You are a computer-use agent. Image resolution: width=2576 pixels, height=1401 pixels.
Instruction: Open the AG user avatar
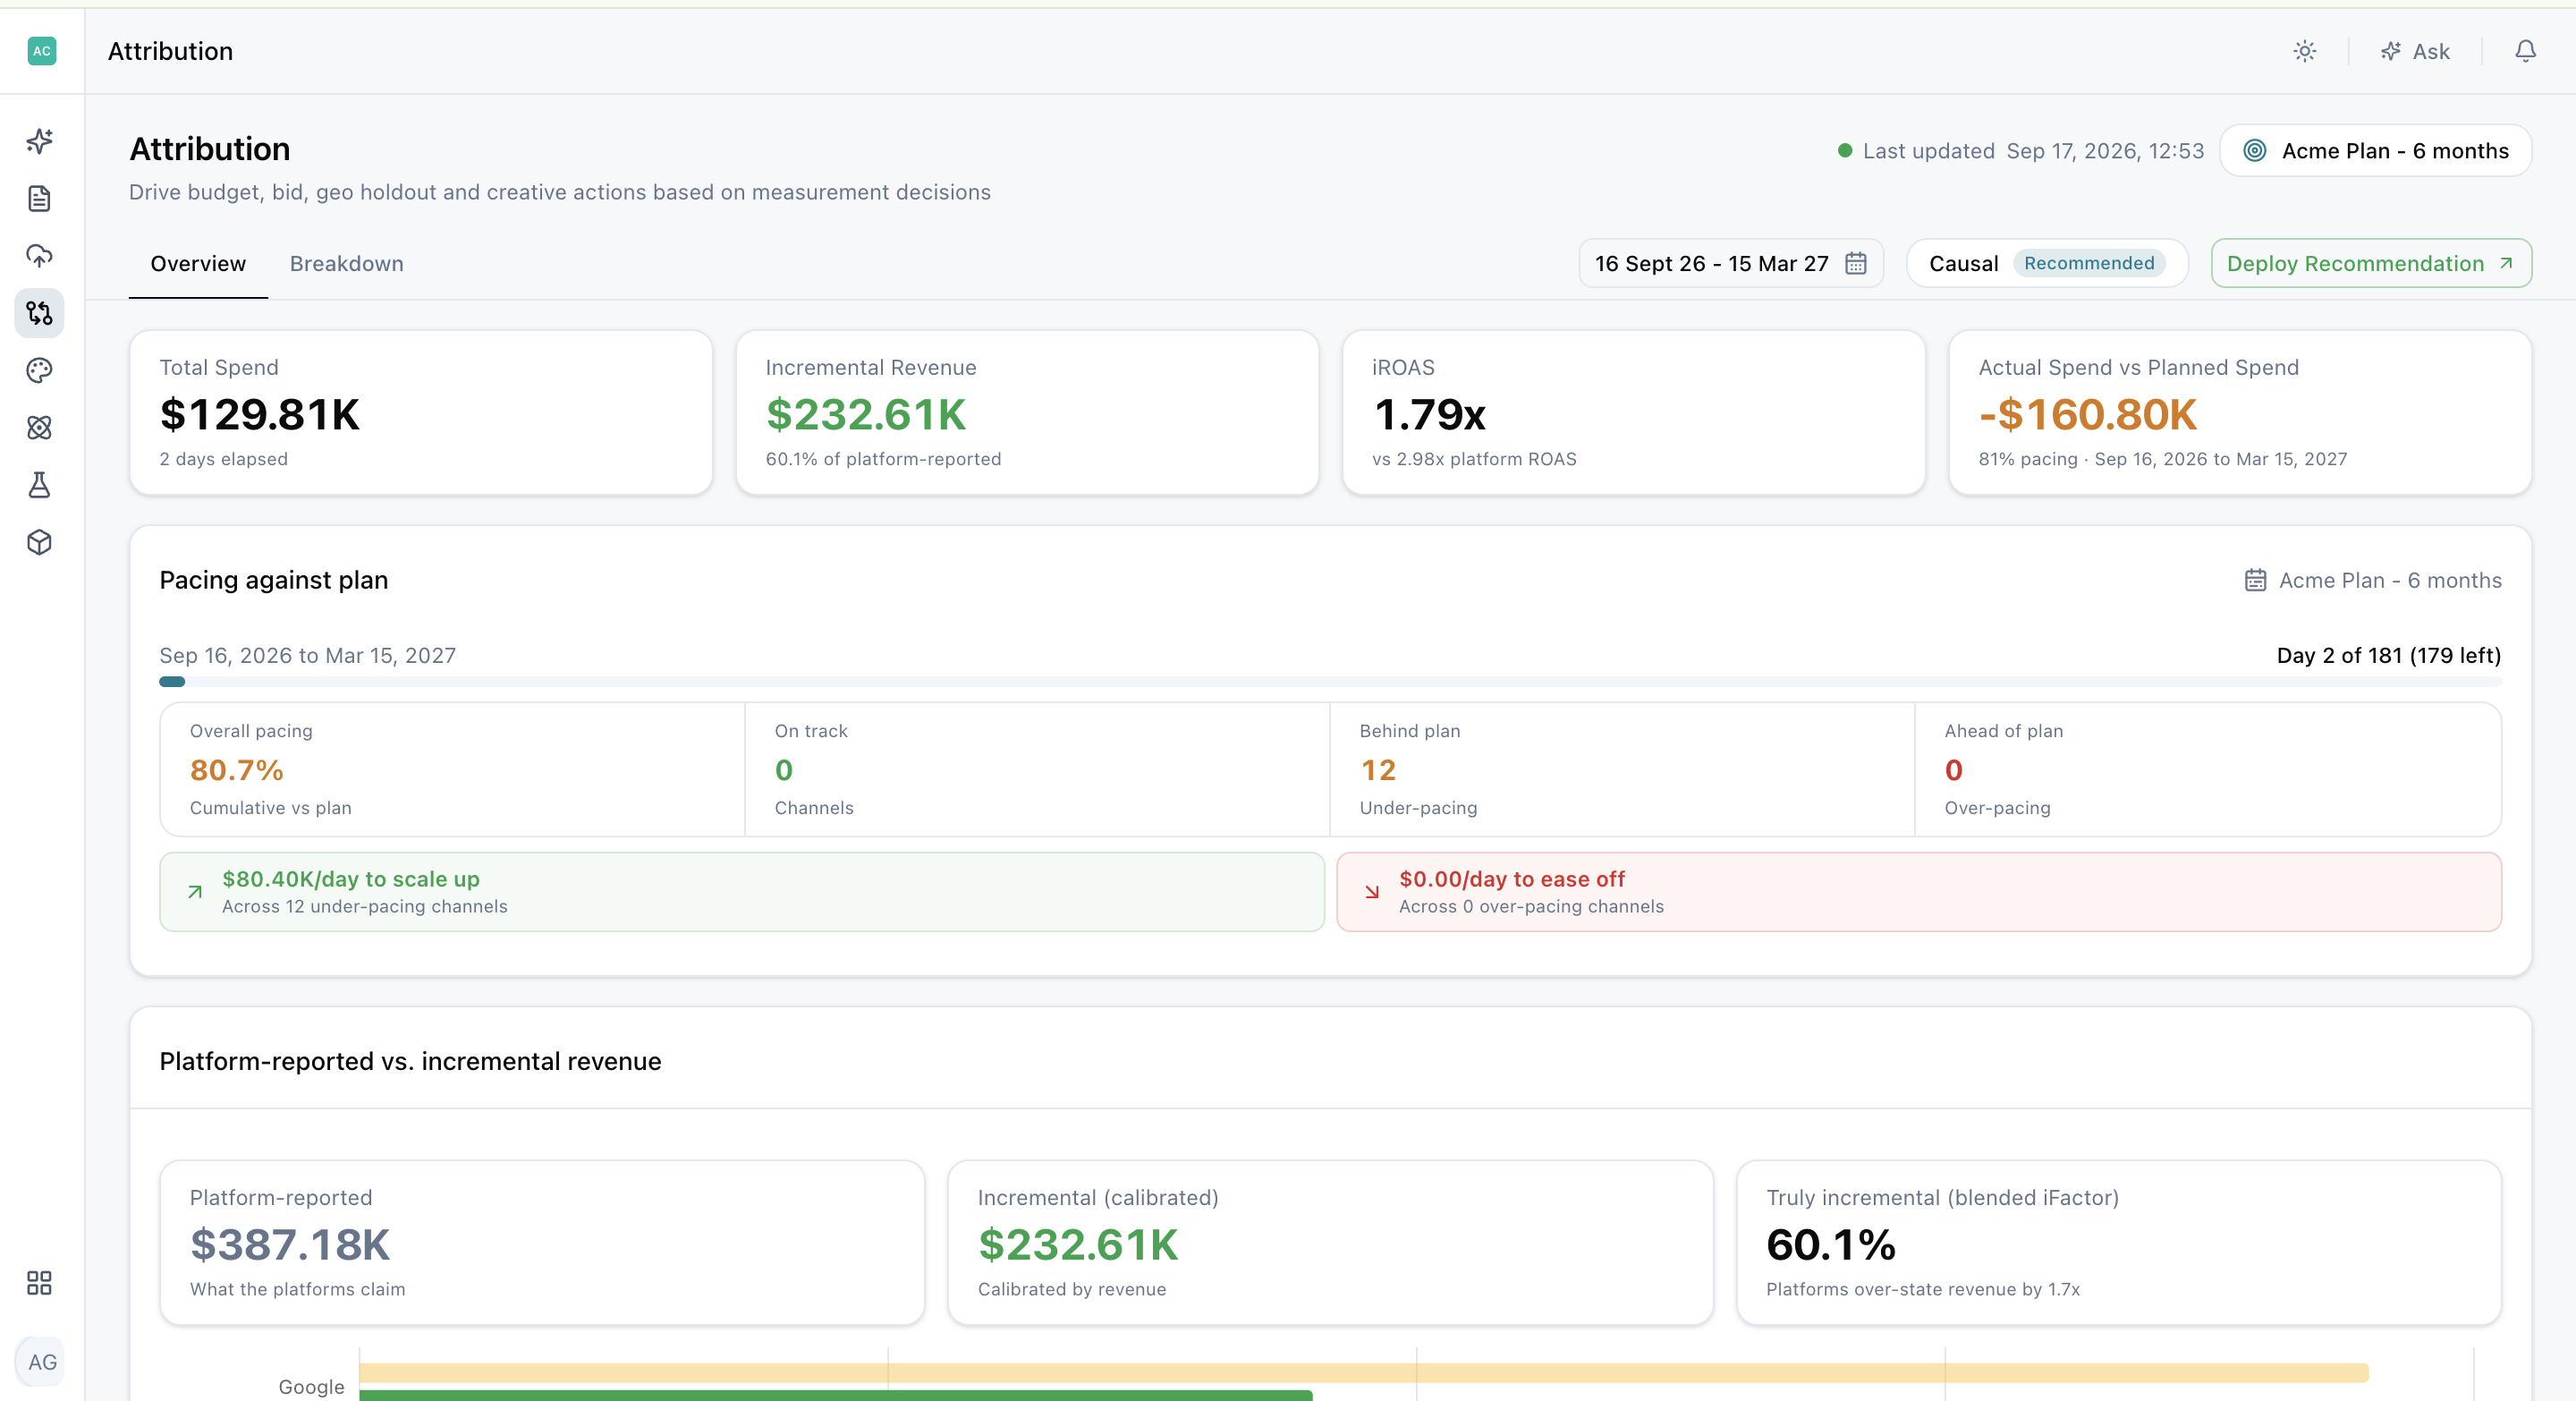click(42, 1362)
